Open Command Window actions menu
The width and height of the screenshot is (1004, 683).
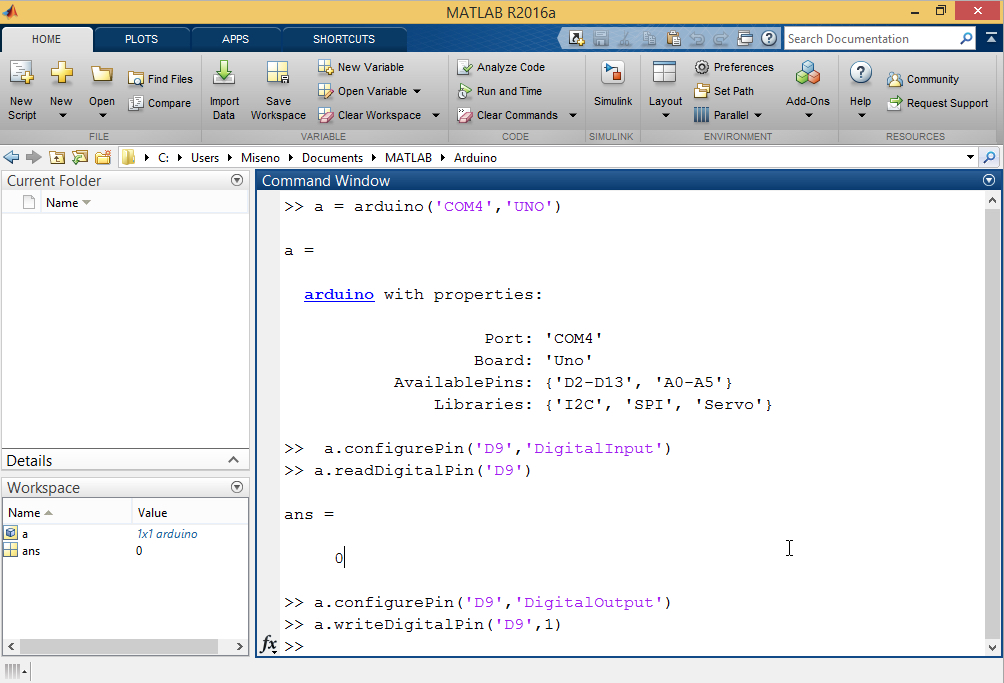point(989,181)
